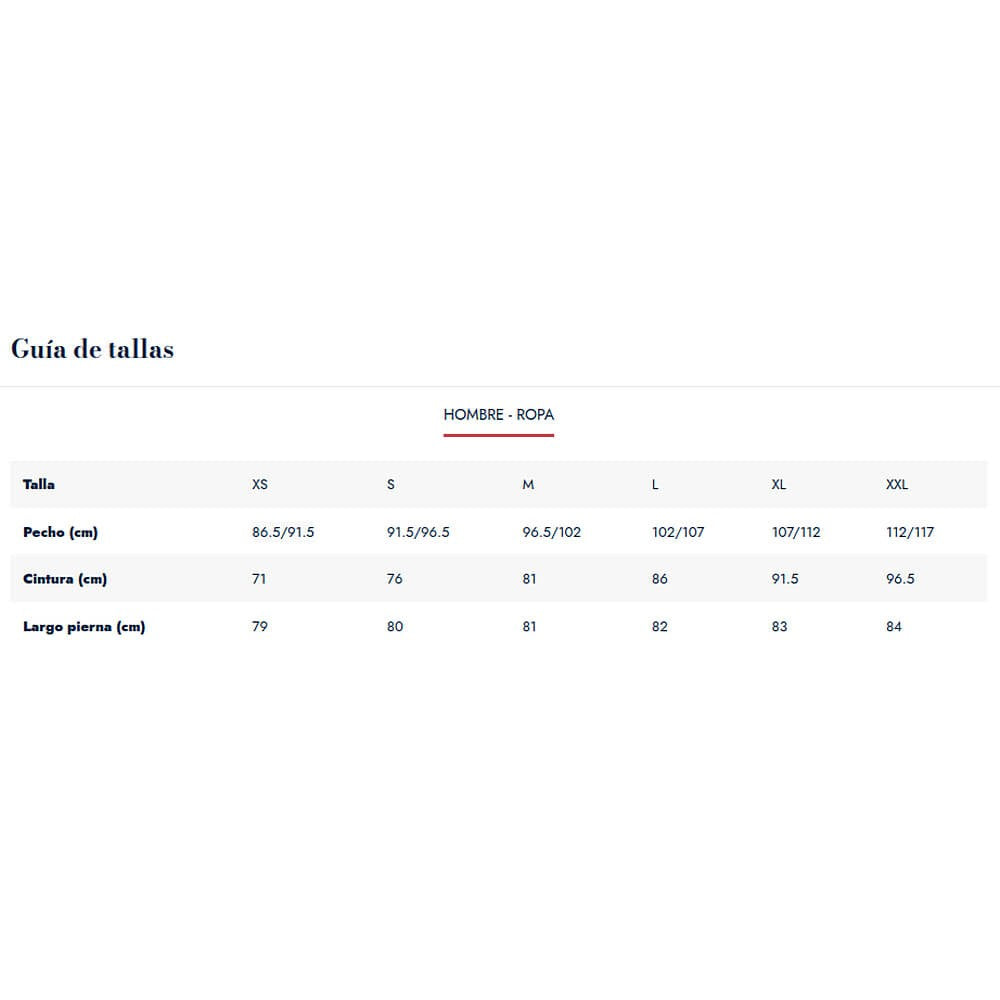Image resolution: width=1000 pixels, height=1000 pixels.
Task: Click chest value 86.5/91.5
Action: [x=283, y=532]
